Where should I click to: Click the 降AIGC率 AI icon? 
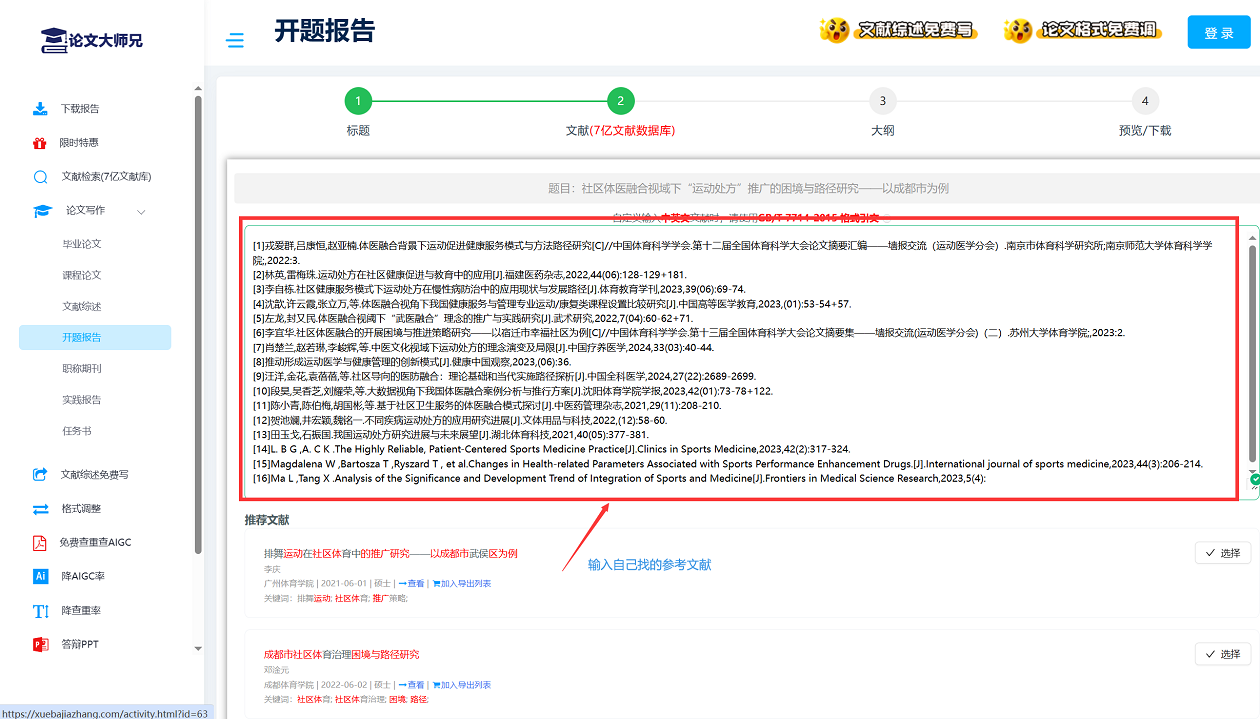tap(41, 577)
